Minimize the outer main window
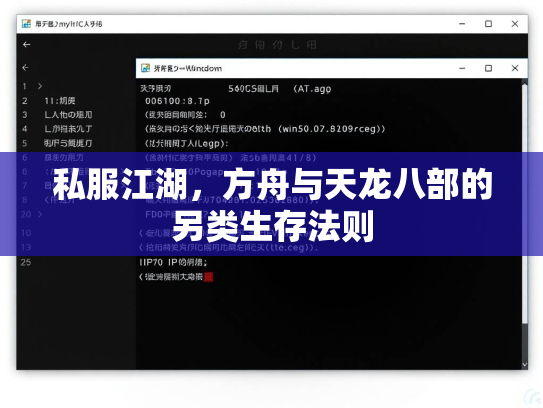543x408 pixels. click(x=462, y=24)
